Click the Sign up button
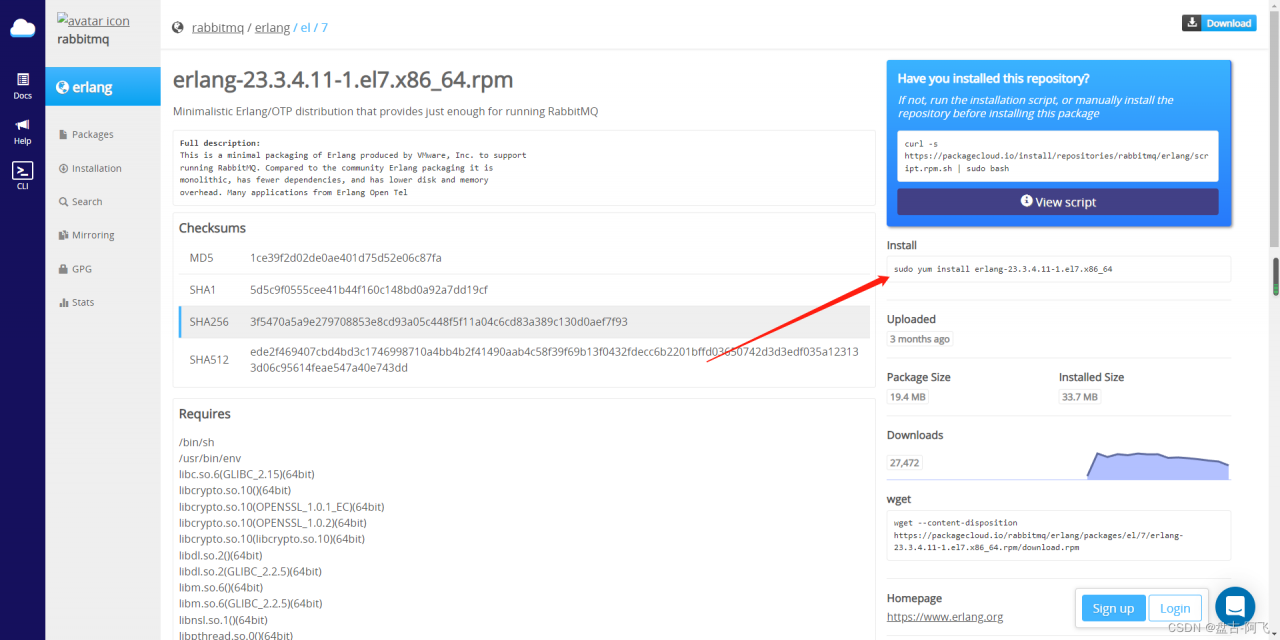This screenshot has height=640, width=1280. click(x=1113, y=608)
